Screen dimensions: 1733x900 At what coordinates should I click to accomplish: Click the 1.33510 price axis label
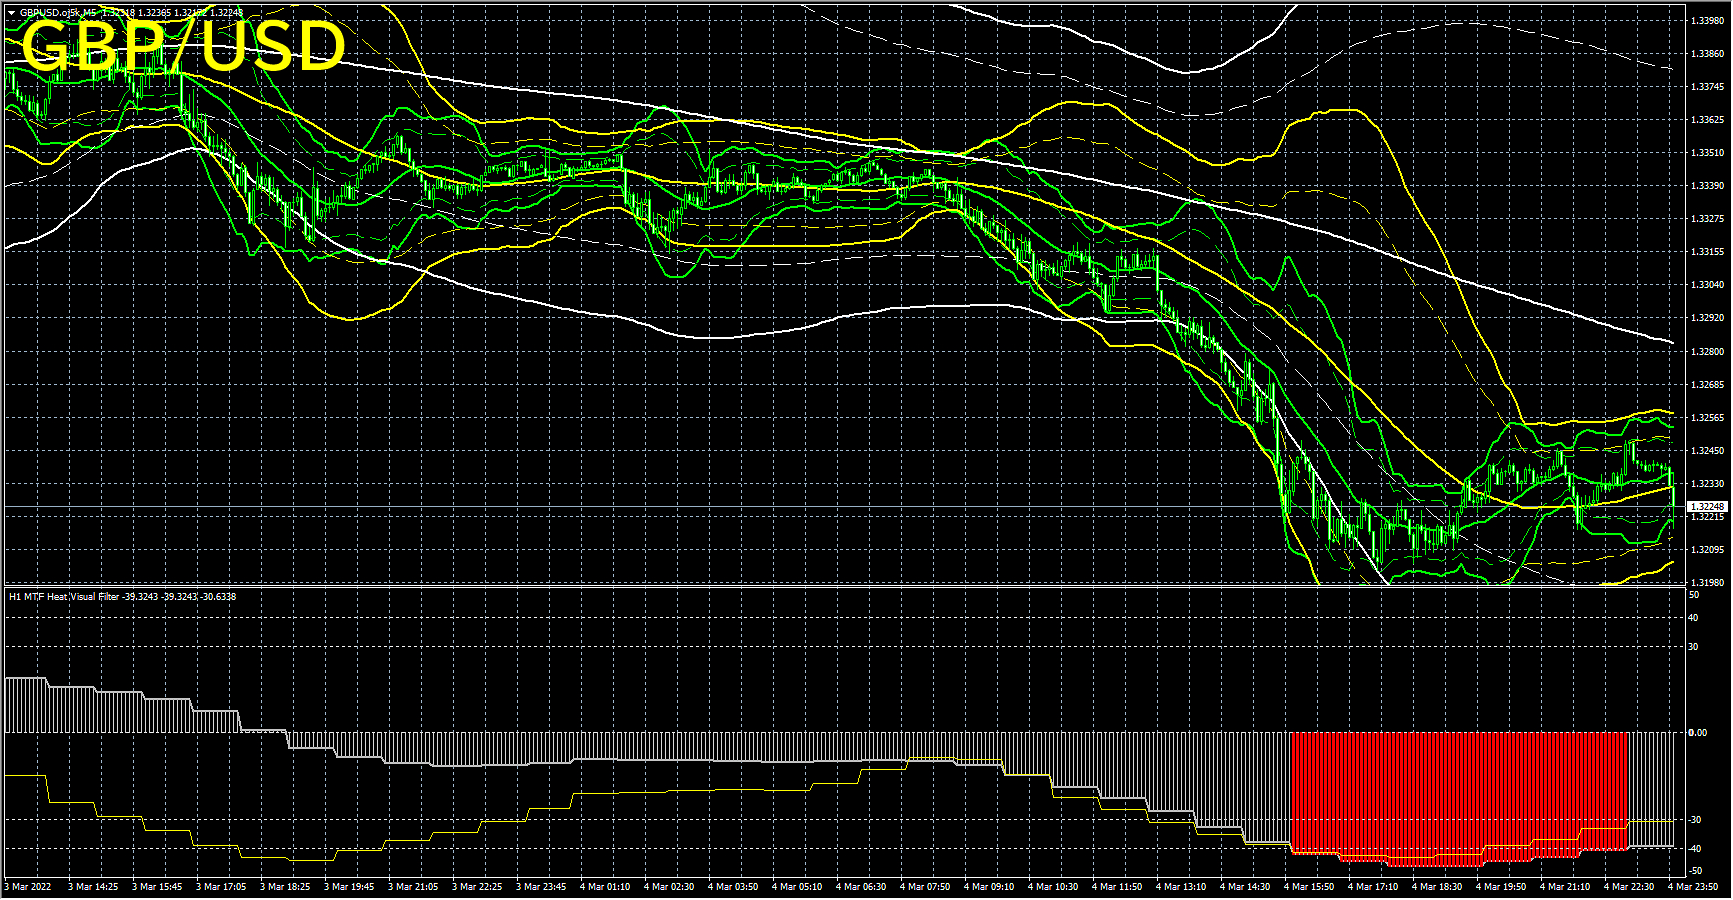pos(1707,153)
